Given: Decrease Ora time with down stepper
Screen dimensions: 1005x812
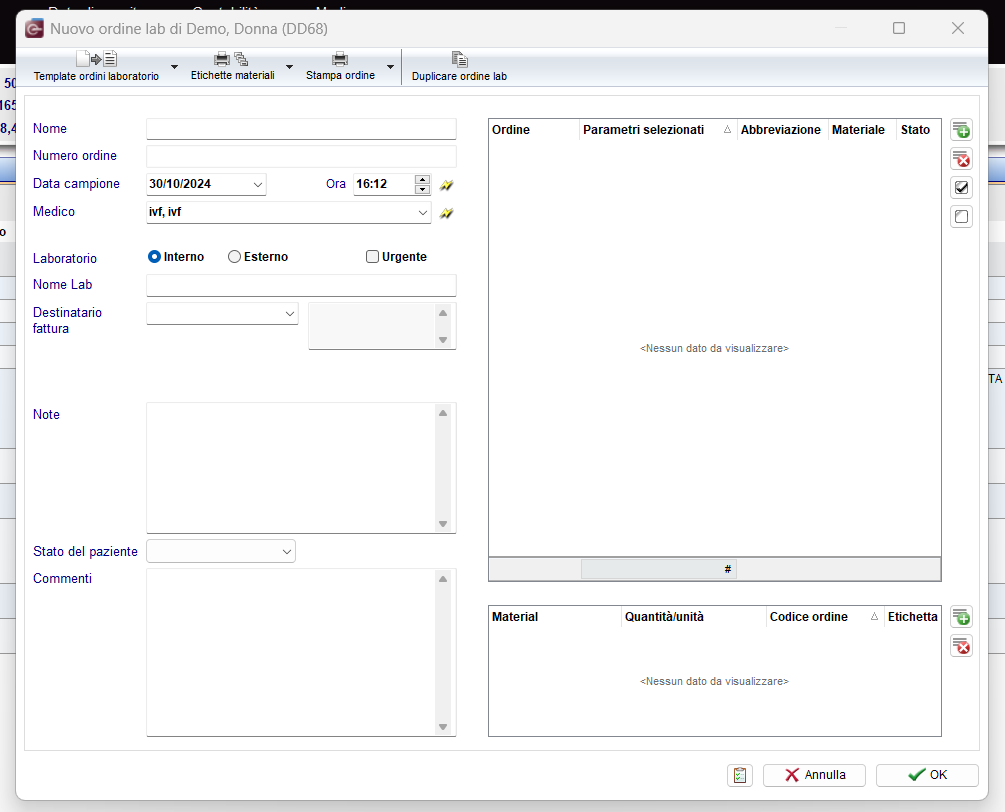Looking at the screenshot, I should pyautogui.click(x=422, y=189).
